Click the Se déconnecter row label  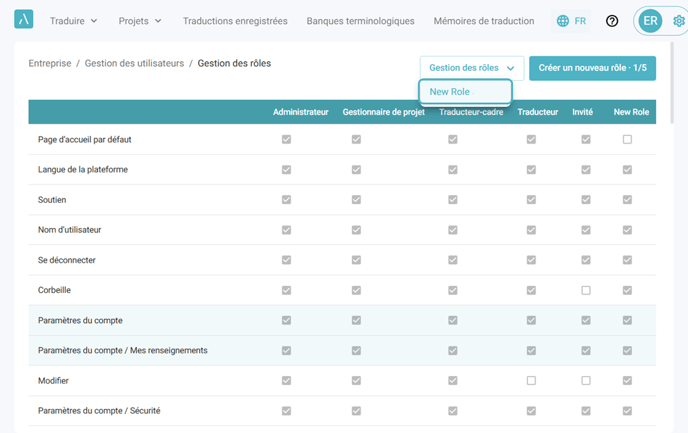click(x=67, y=260)
